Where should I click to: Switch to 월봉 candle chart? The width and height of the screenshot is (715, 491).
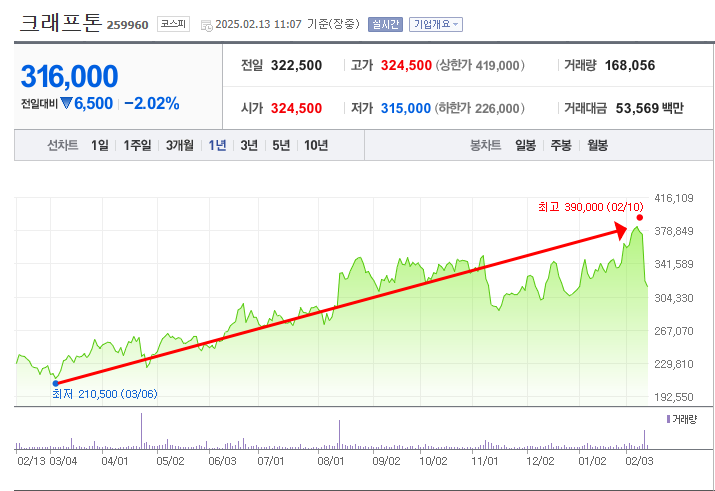[x=597, y=145]
